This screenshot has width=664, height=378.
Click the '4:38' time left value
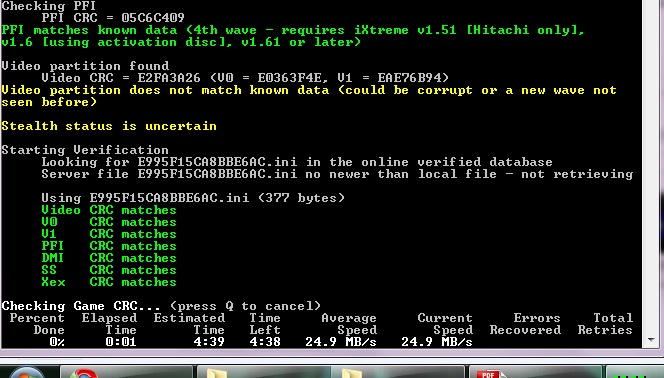(265, 342)
